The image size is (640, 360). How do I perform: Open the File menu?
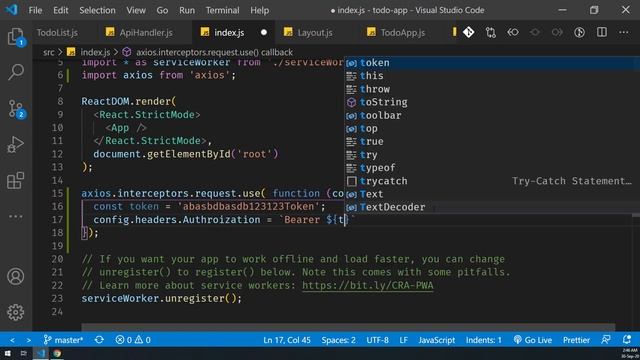click(35, 10)
